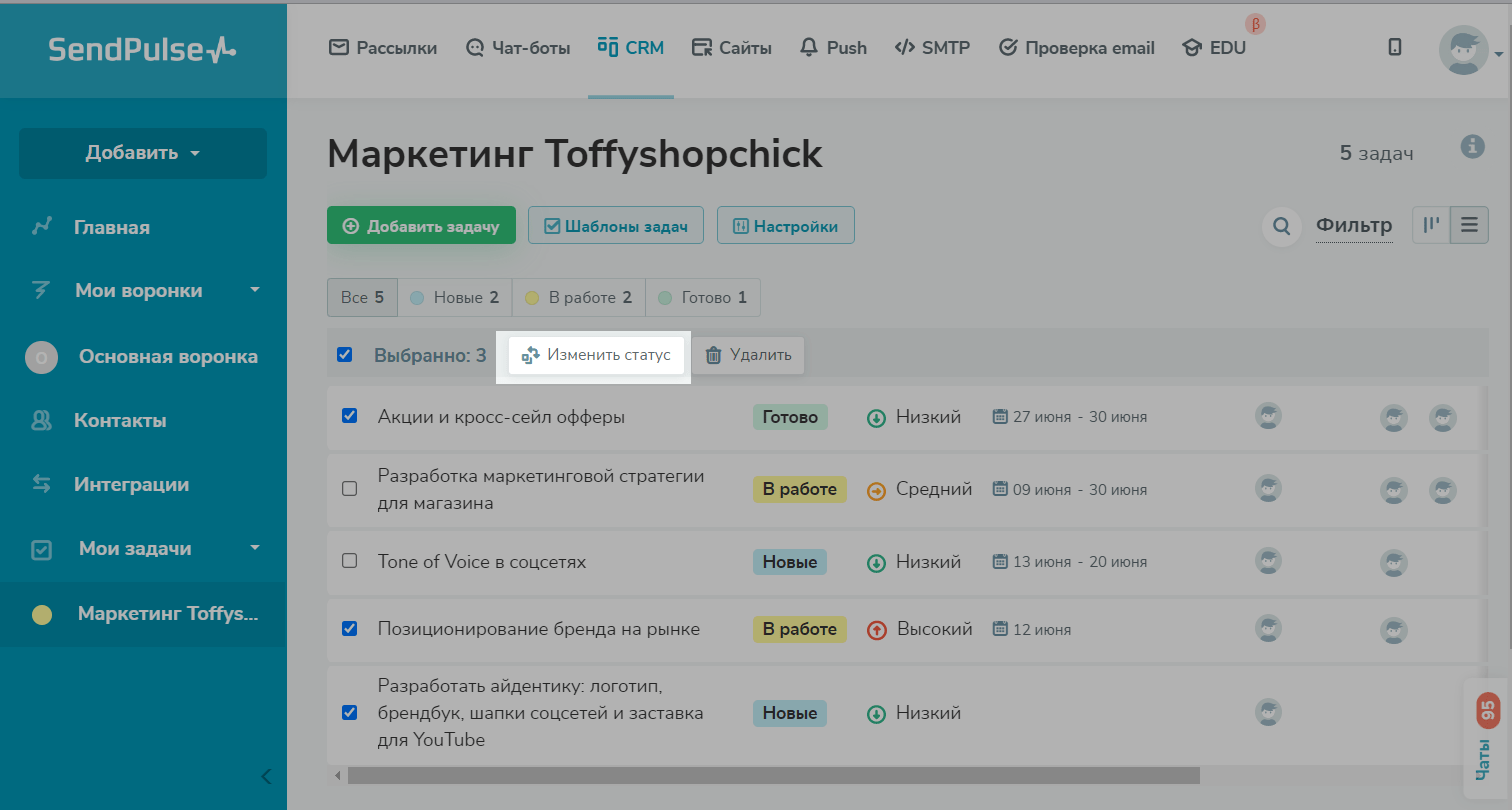Open the user profile avatar menu
The image size is (1512, 810).
coord(1464,50)
